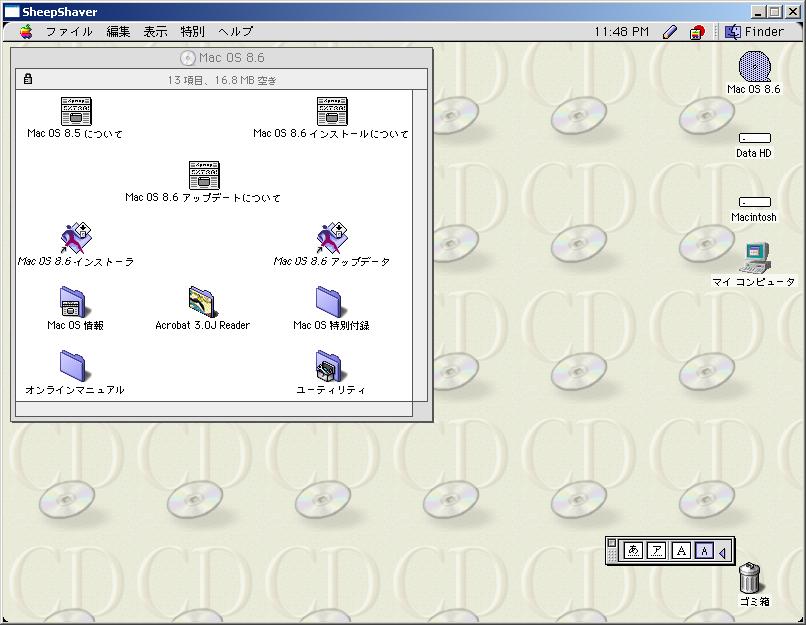Screen dimensions: 806x625
Task: Click the Mac OS 8.6 window title bar
Action: [222, 58]
